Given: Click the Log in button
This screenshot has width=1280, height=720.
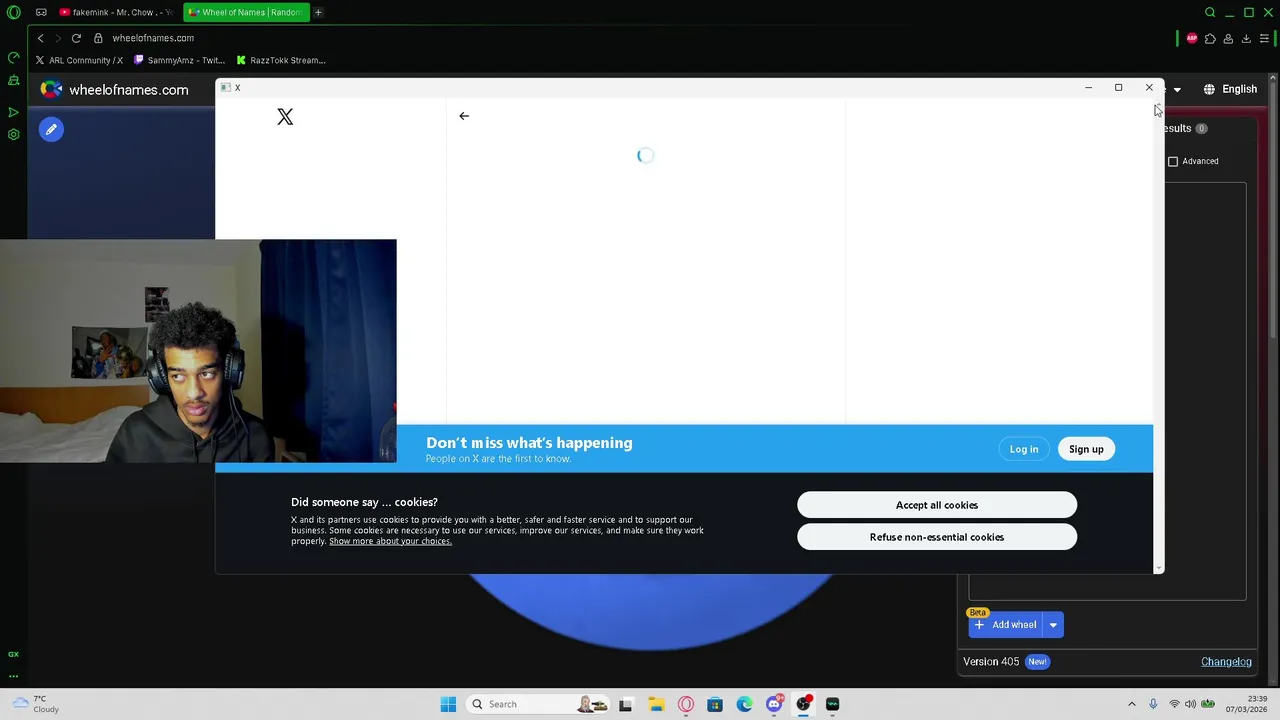Looking at the screenshot, I should [x=1024, y=449].
